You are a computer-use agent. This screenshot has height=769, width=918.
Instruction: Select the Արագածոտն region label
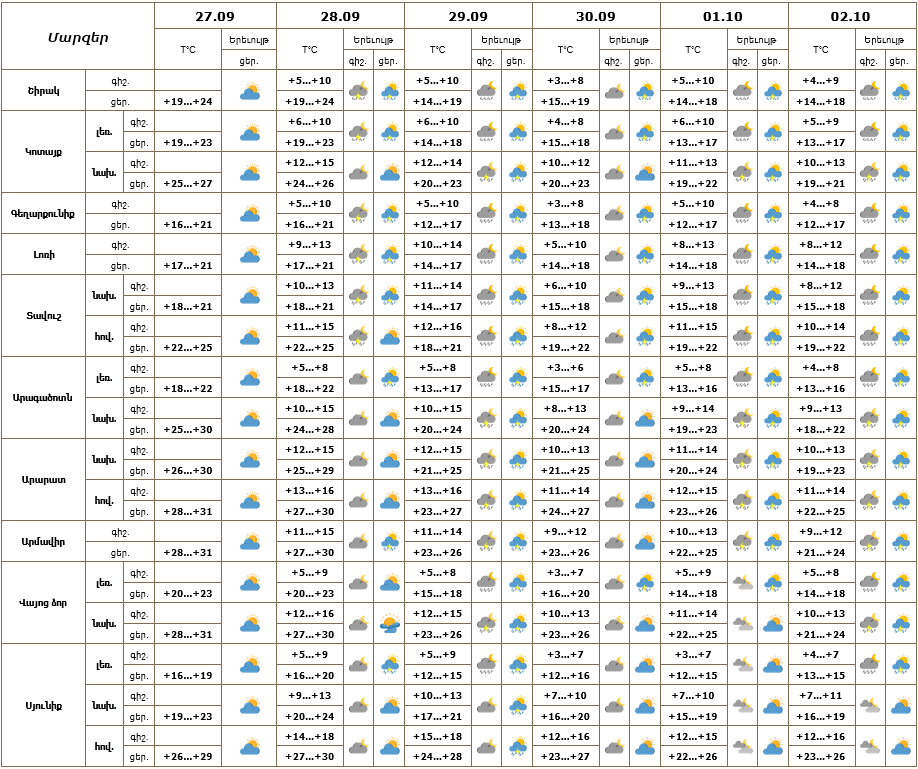tap(43, 398)
